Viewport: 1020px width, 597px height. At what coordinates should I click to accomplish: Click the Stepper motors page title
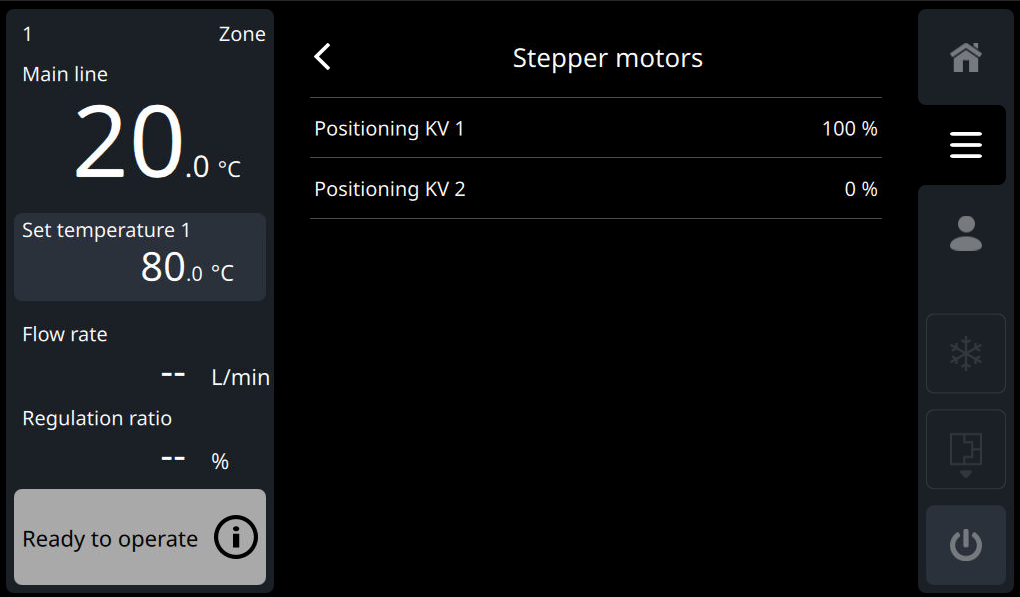607,58
